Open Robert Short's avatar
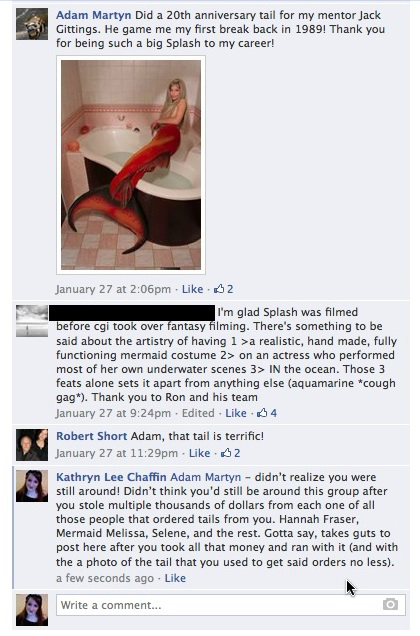 [32, 445]
